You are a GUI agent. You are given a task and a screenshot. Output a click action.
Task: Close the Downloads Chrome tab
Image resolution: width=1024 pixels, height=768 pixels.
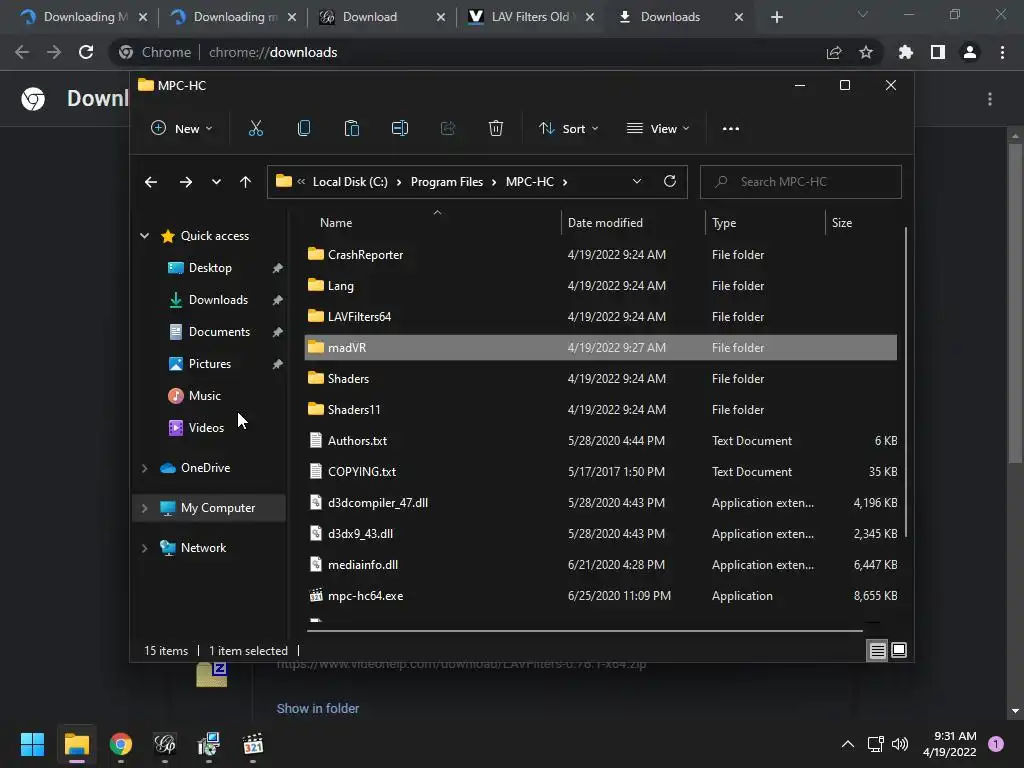pos(739,17)
